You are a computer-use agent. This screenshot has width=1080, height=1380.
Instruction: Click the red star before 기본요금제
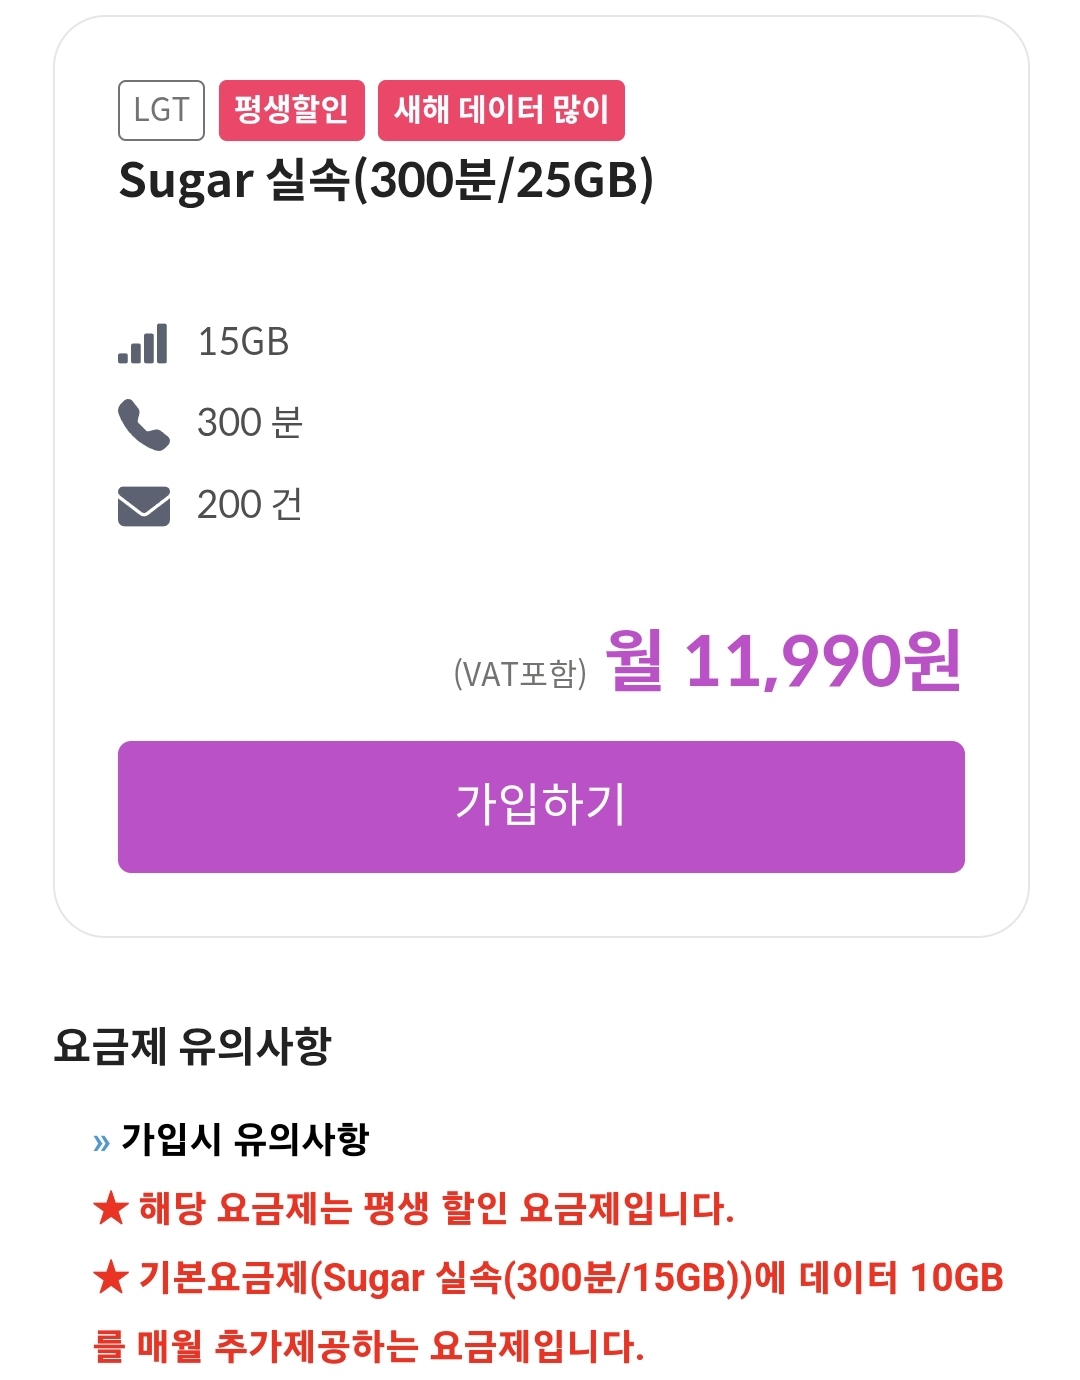click(x=110, y=1278)
